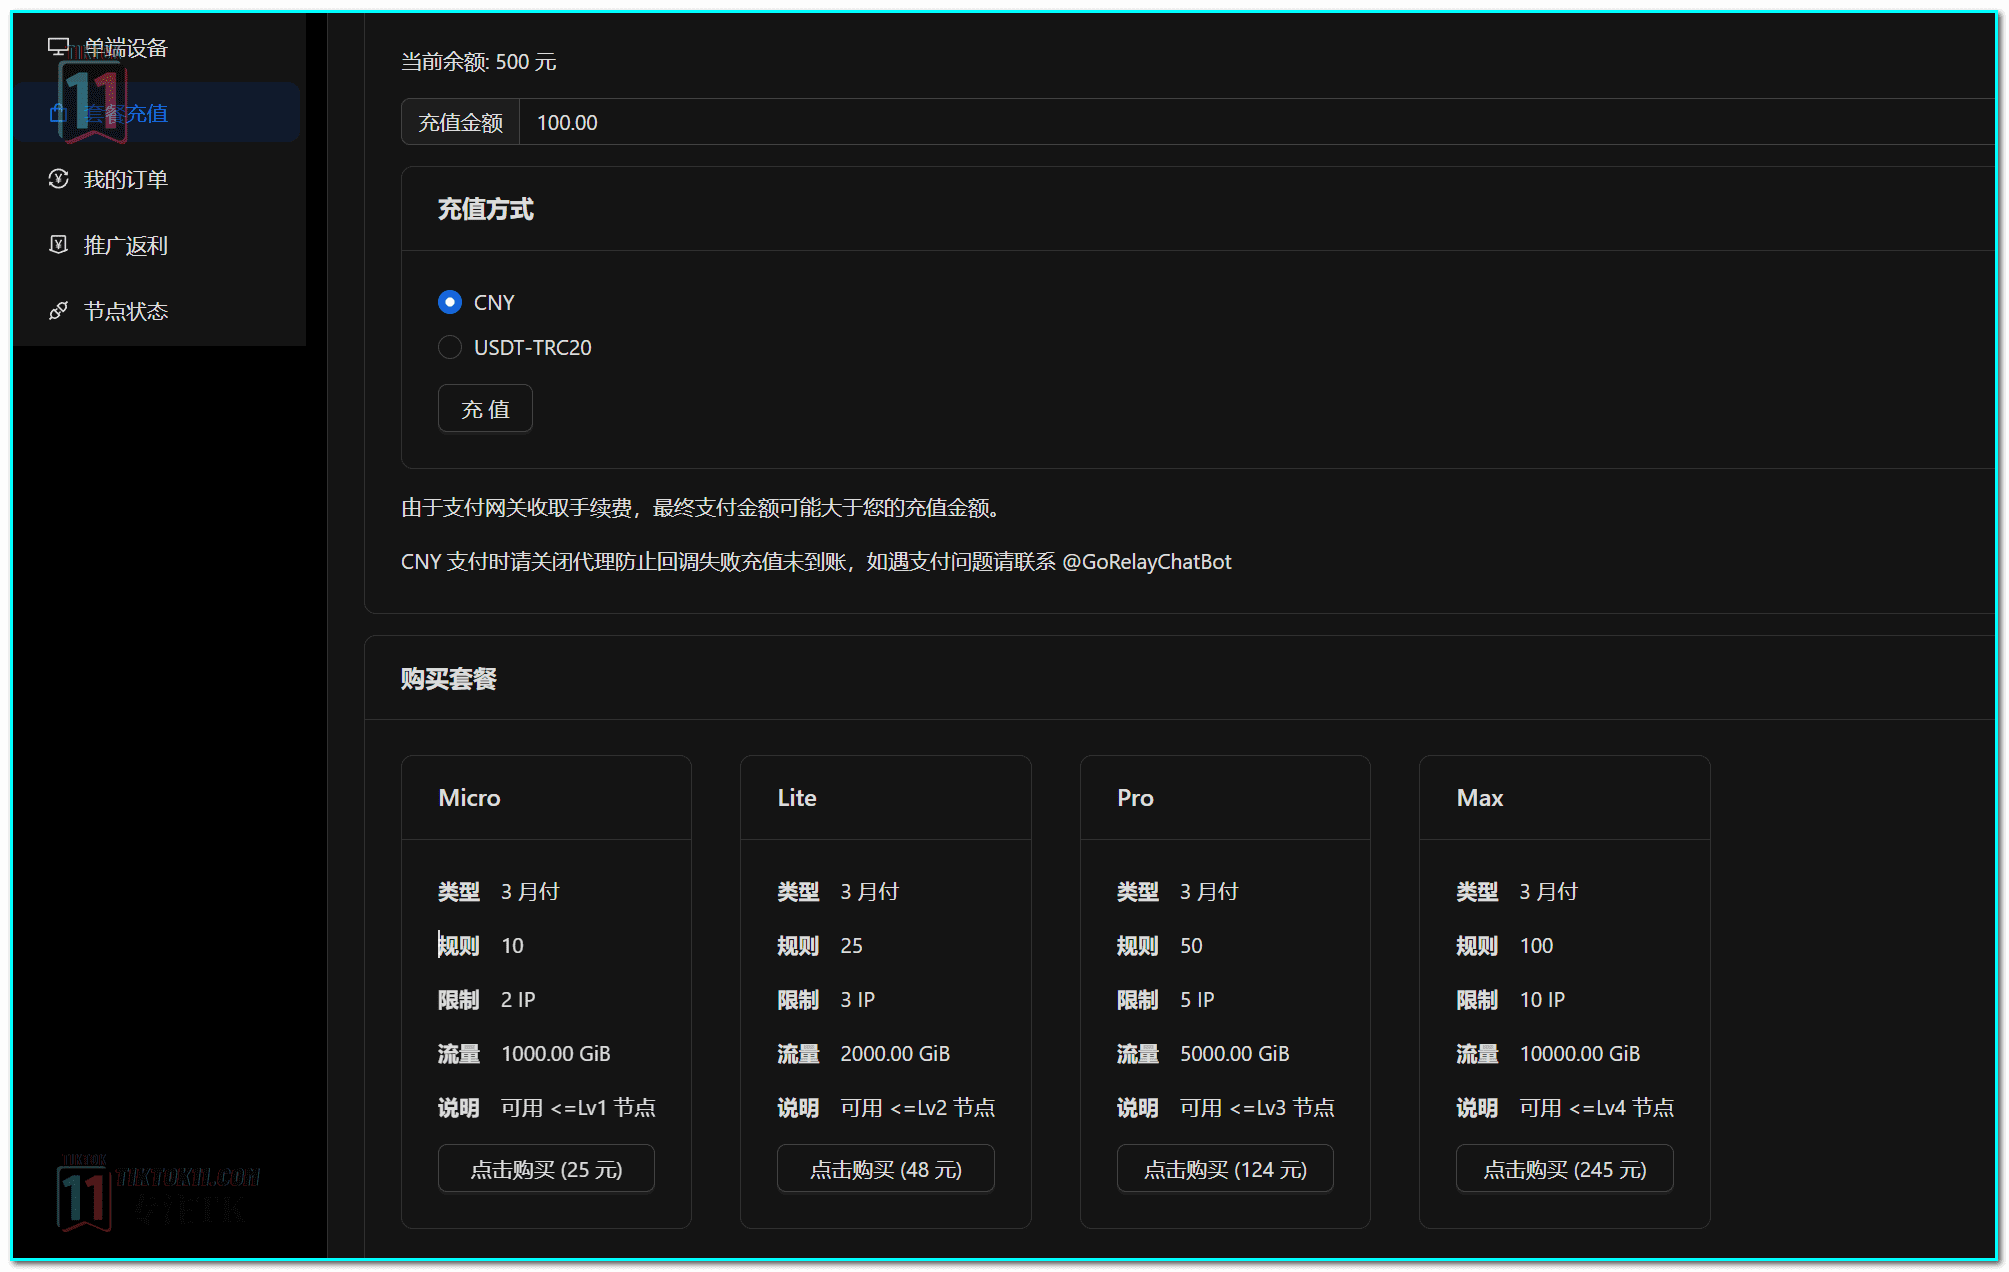
Task: Click the 可用 <=Lv1 节点 description
Action: coord(578,1108)
